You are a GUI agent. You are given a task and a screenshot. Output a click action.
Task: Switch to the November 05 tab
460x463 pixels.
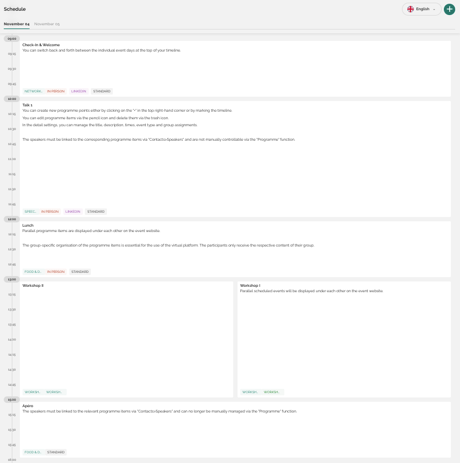point(47,24)
